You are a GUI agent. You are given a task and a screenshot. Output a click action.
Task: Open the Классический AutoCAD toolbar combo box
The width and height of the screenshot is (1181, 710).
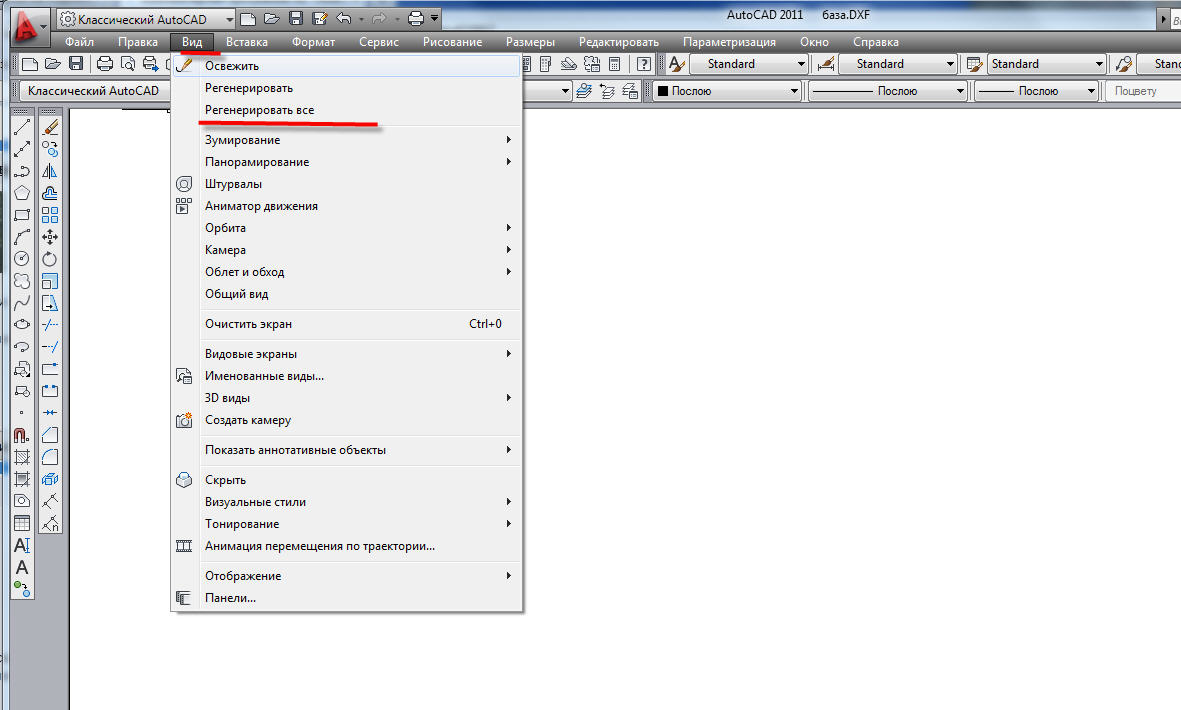pyautogui.click(x=93, y=91)
